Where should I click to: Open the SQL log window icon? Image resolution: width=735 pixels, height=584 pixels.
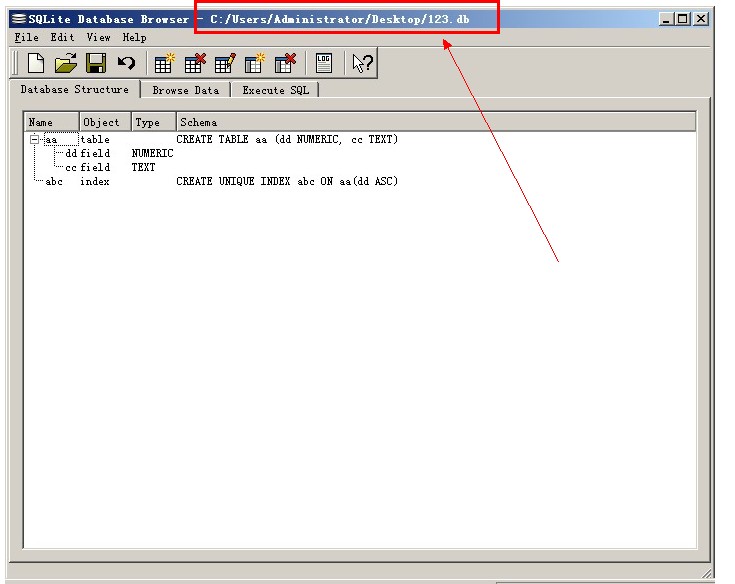(323, 64)
